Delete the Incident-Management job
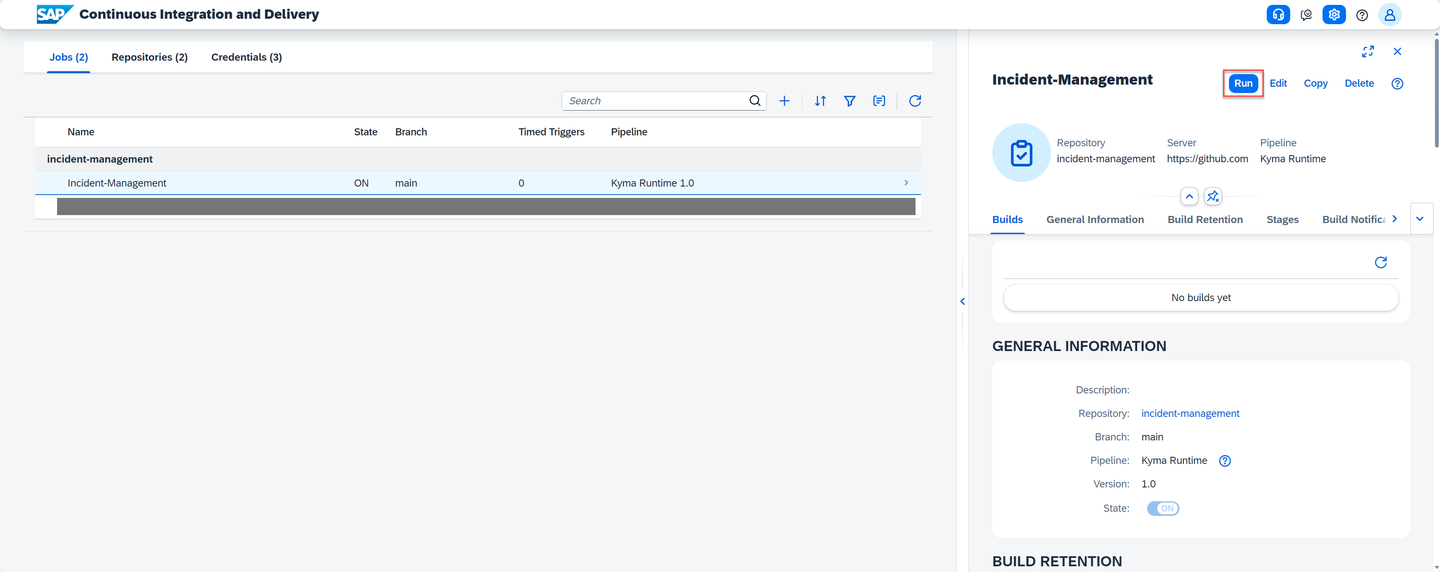Image resolution: width=1440 pixels, height=572 pixels. (1359, 84)
